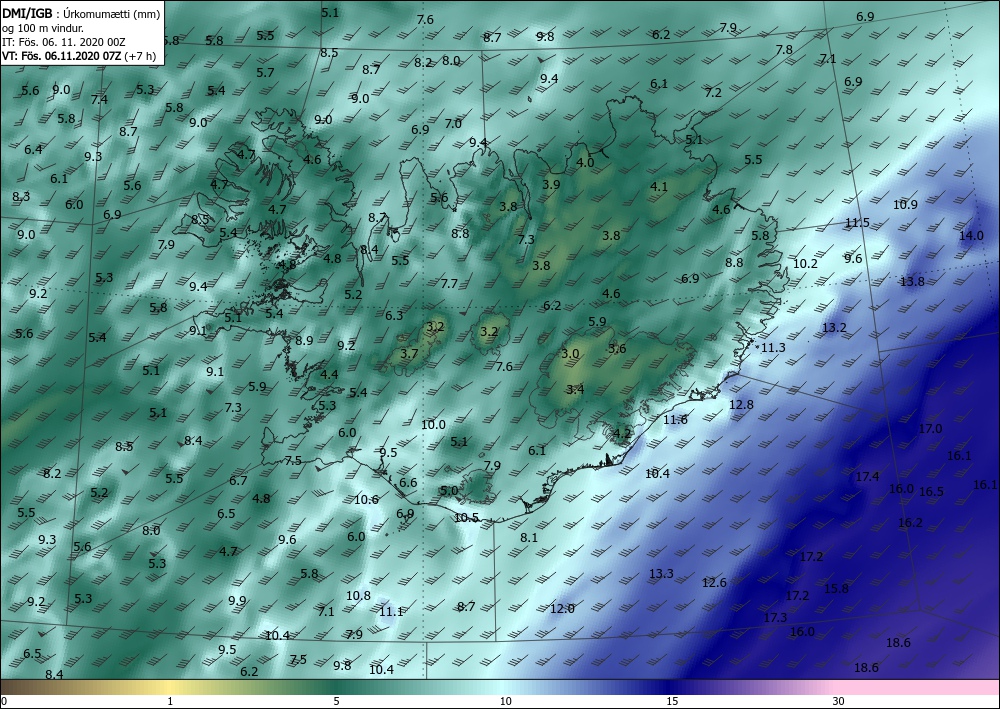Click the 4.0 value in the north
The image size is (1000, 709).
click(x=585, y=162)
